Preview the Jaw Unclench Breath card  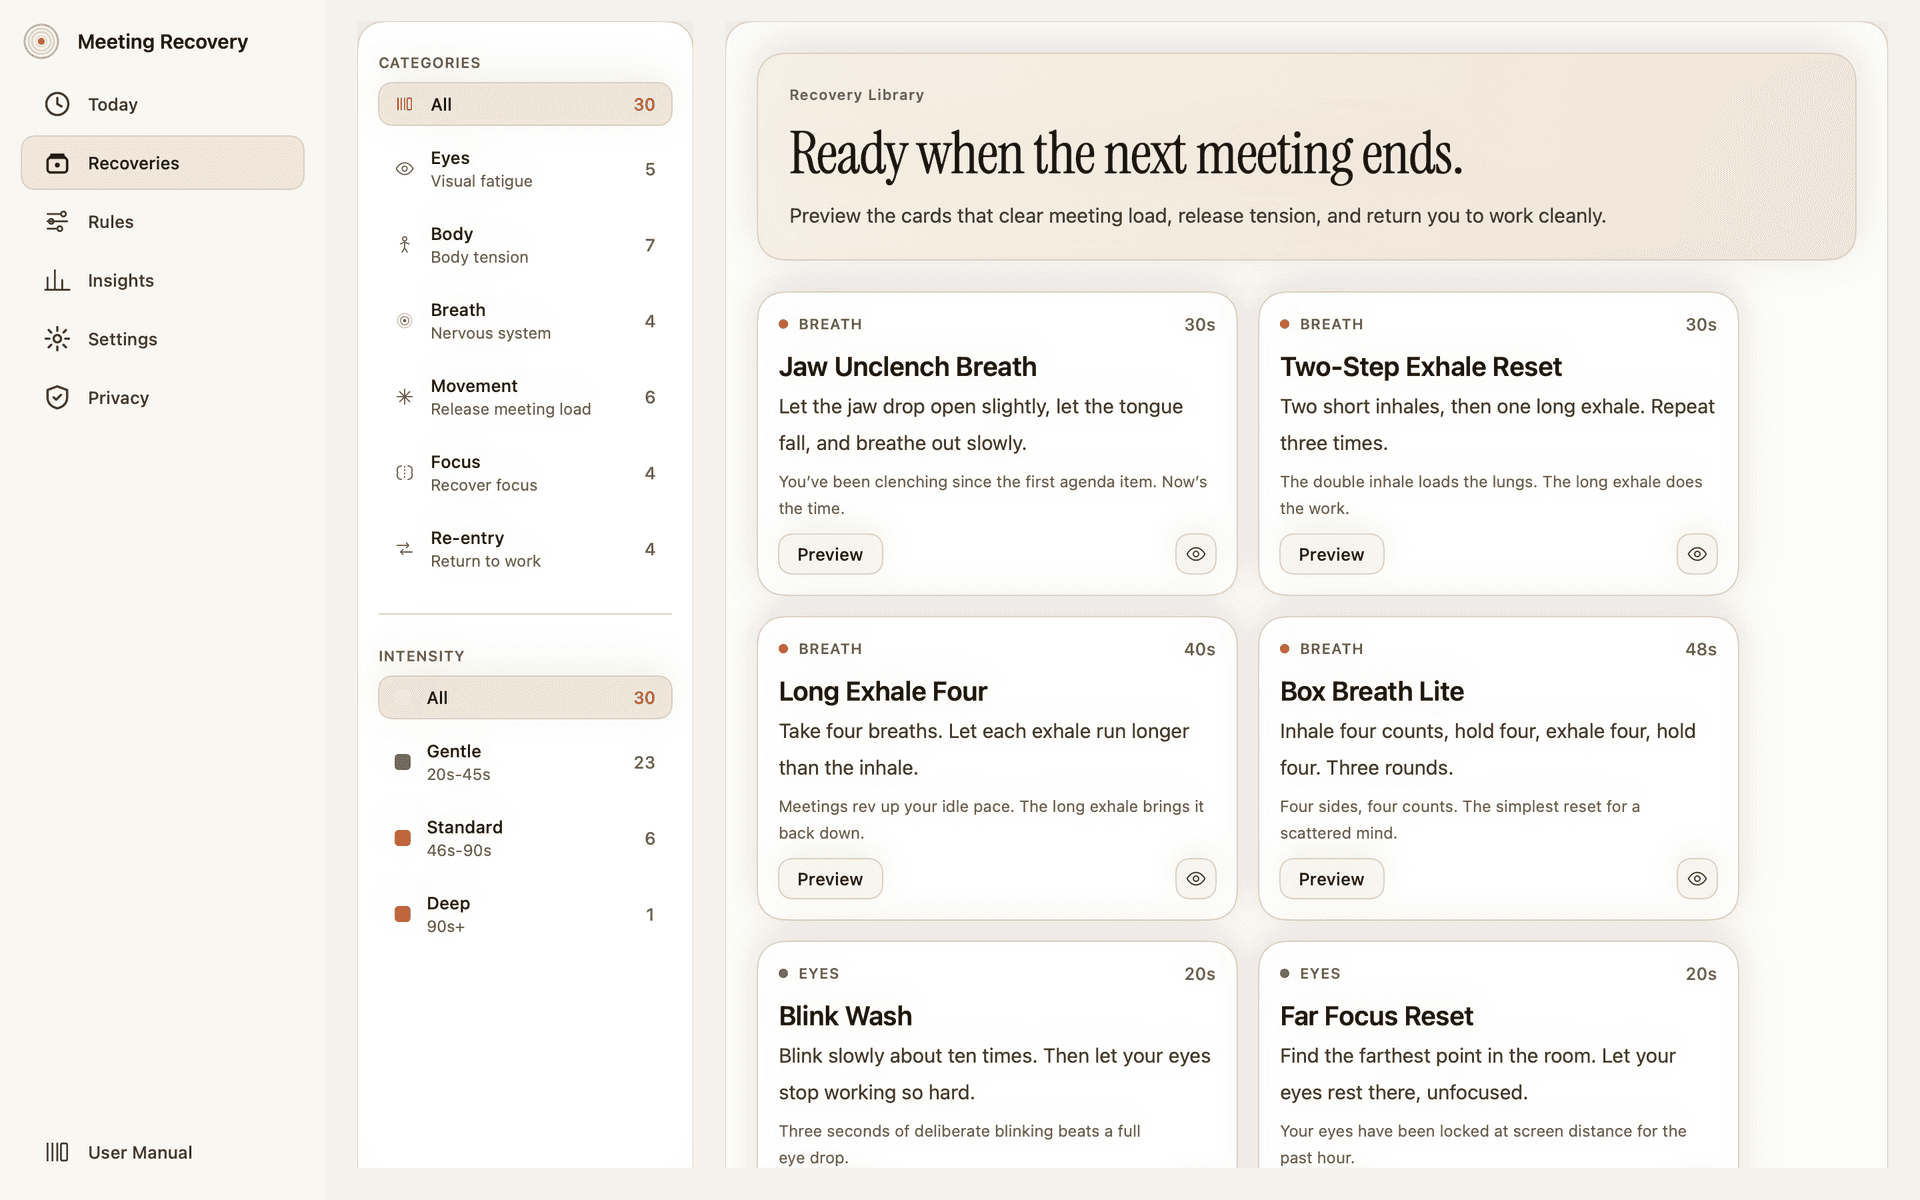pyautogui.click(x=829, y=554)
